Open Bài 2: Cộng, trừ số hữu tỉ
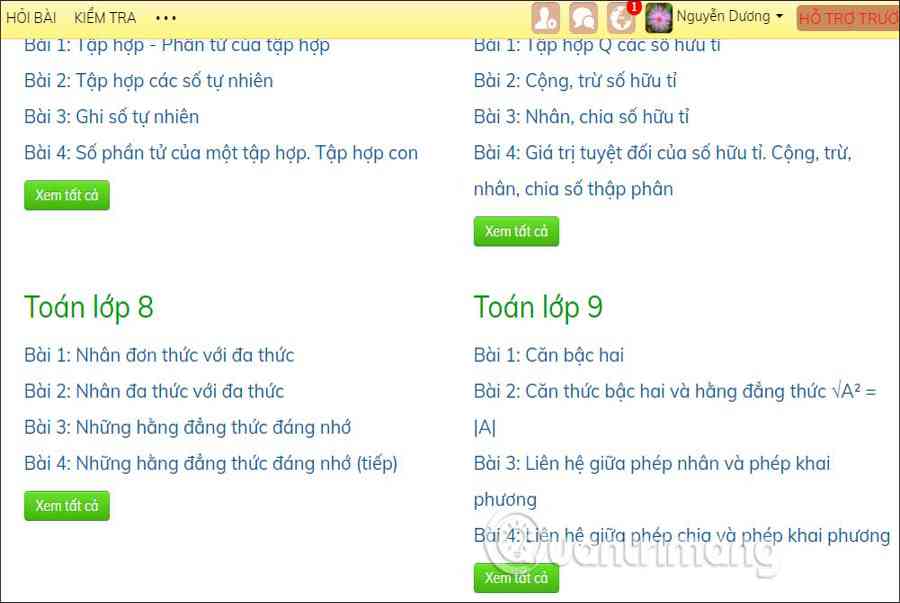The image size is (900, 603). pyautogui.click(x=575, y=81)
